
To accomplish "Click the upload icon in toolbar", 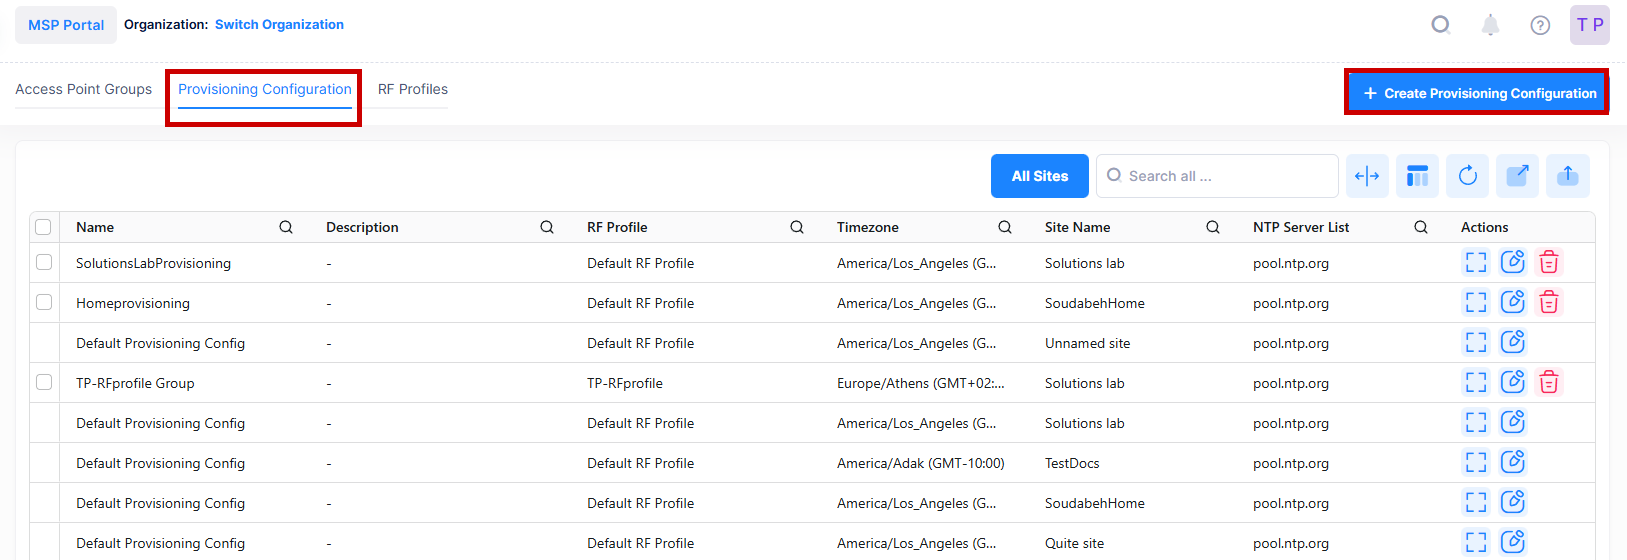I will click(x=1567, y=176).
